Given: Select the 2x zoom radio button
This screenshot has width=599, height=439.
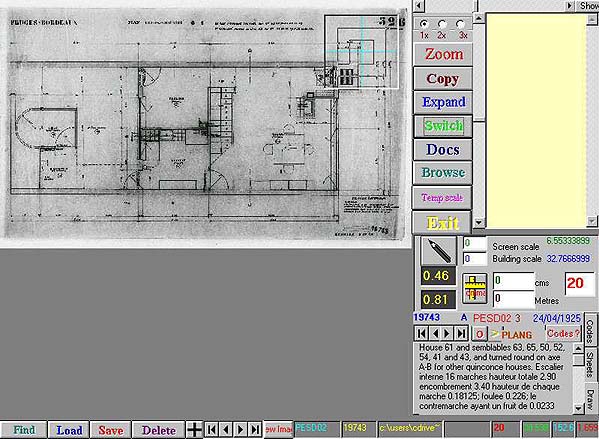Looking at the screenshot, I should 442,24.
